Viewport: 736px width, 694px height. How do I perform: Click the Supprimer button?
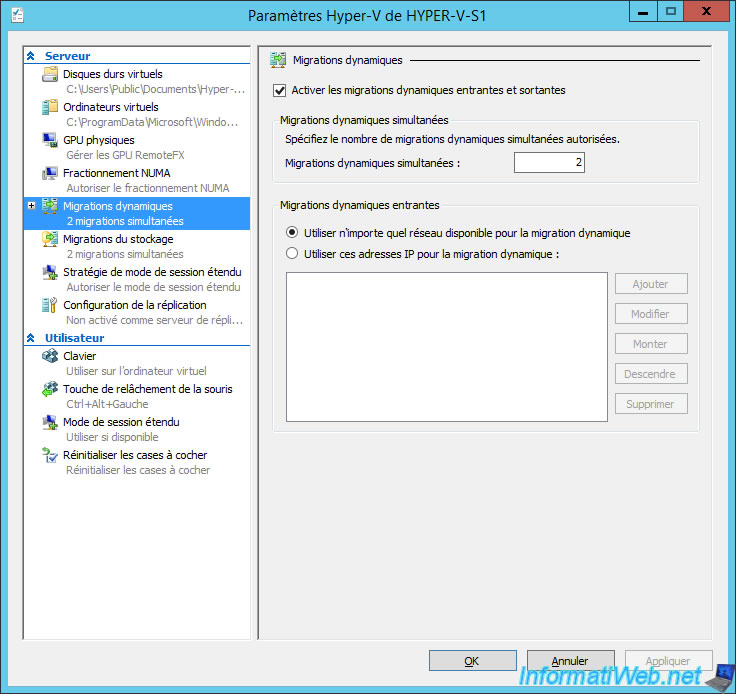[651, 404]
